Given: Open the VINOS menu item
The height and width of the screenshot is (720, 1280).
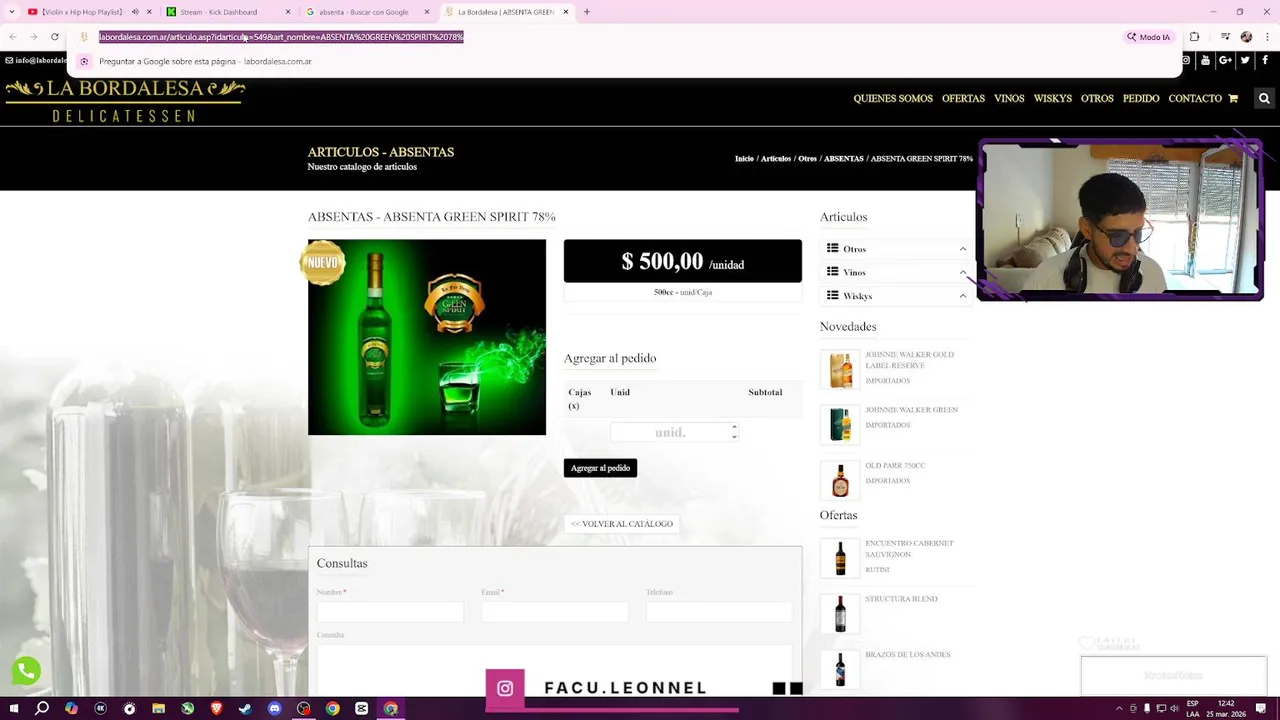Looking at the screenshot, I should (1009, 98).
